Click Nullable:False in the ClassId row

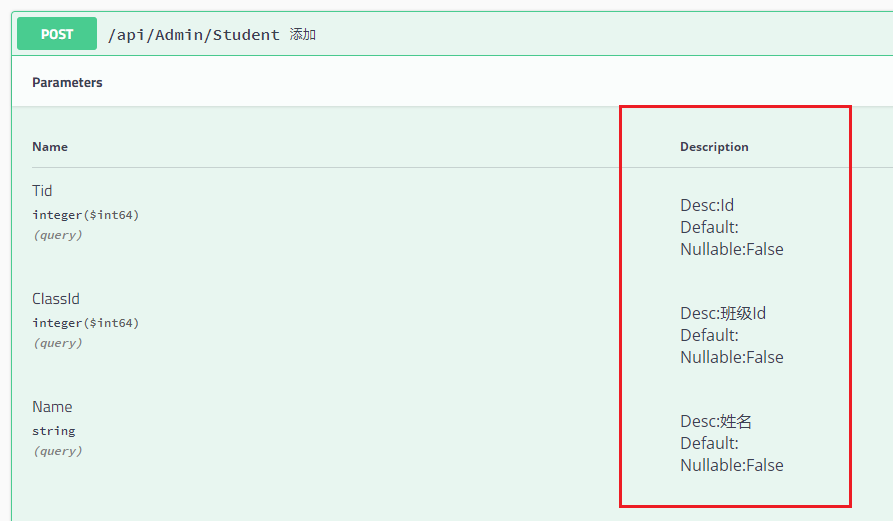(731, 357)
